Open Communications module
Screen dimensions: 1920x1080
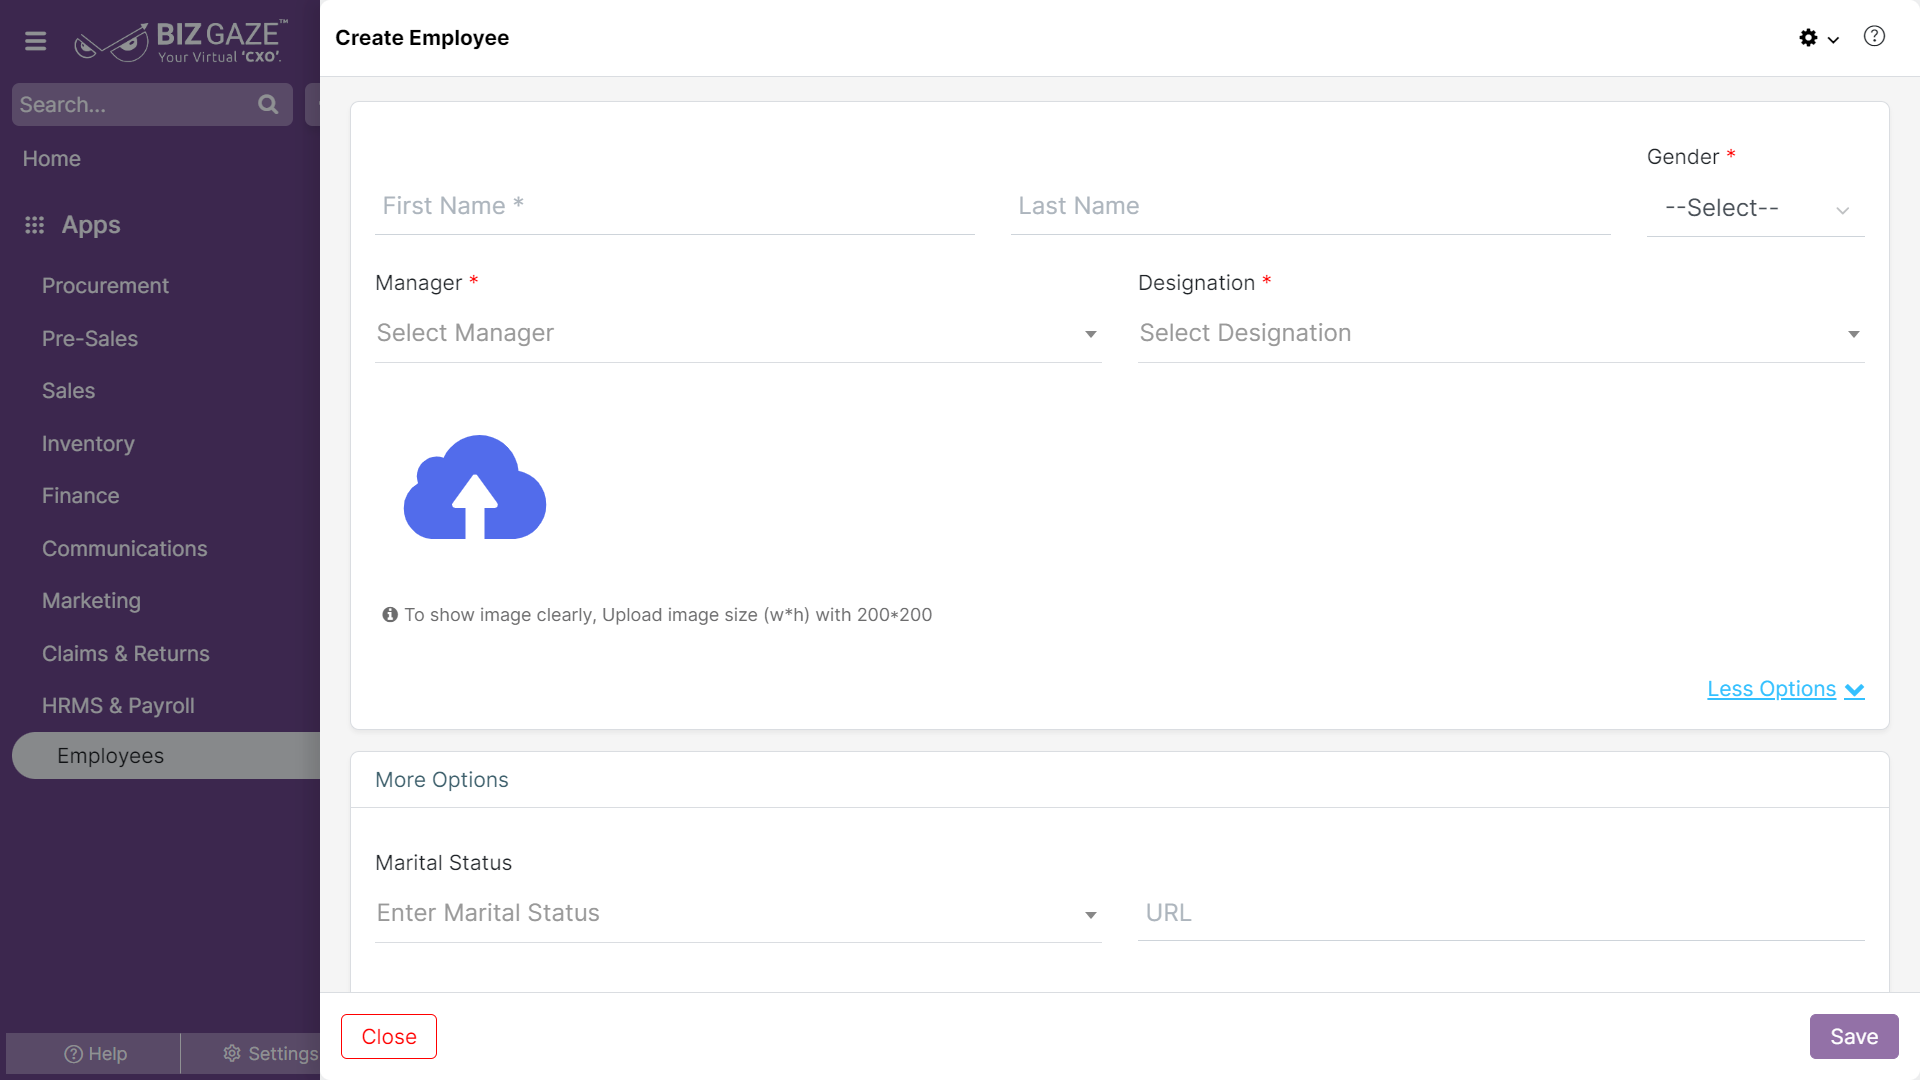click(124, 549)
